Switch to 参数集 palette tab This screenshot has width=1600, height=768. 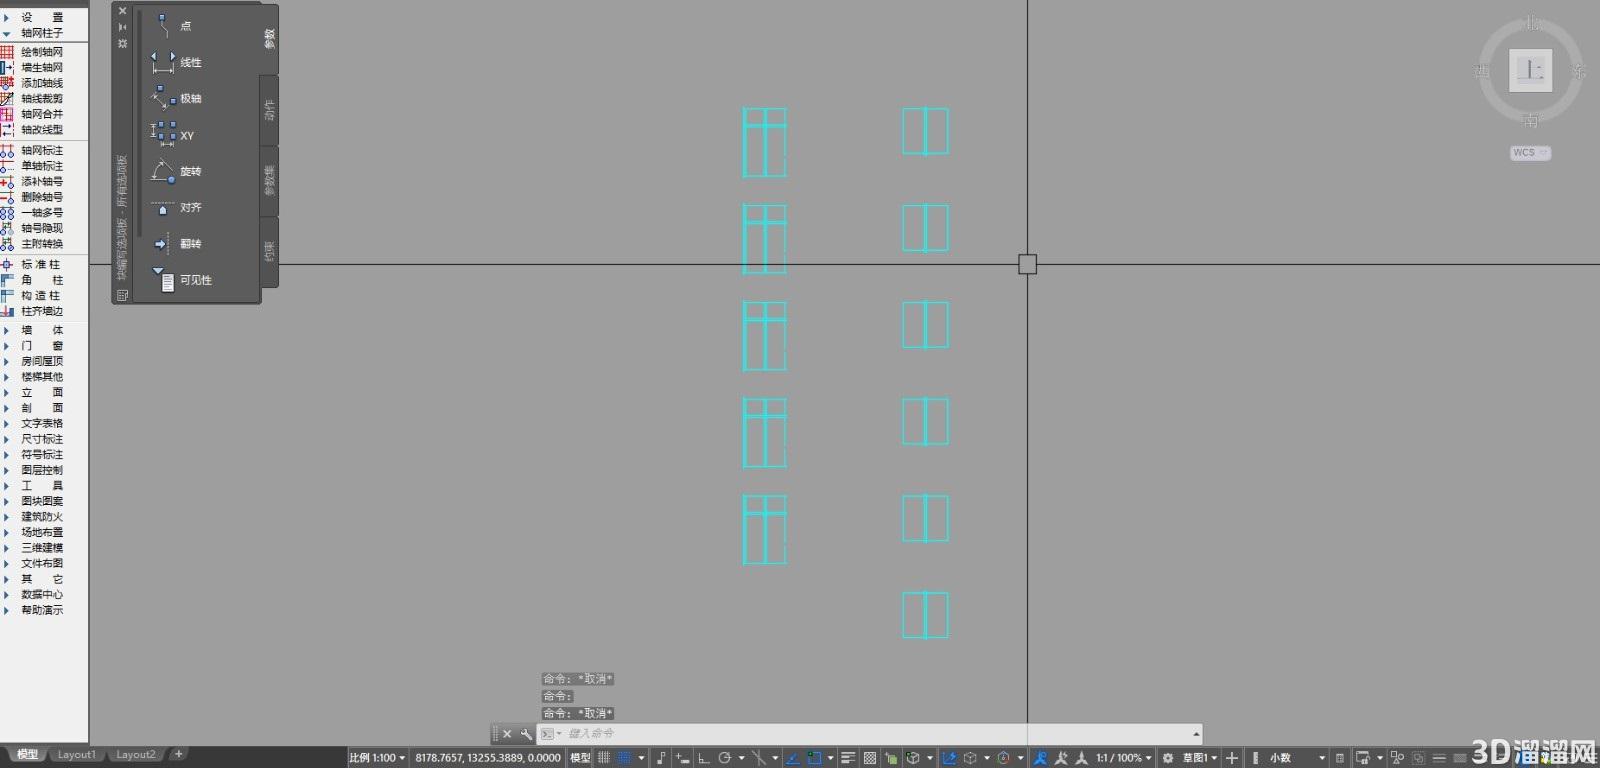click(269, 181)
